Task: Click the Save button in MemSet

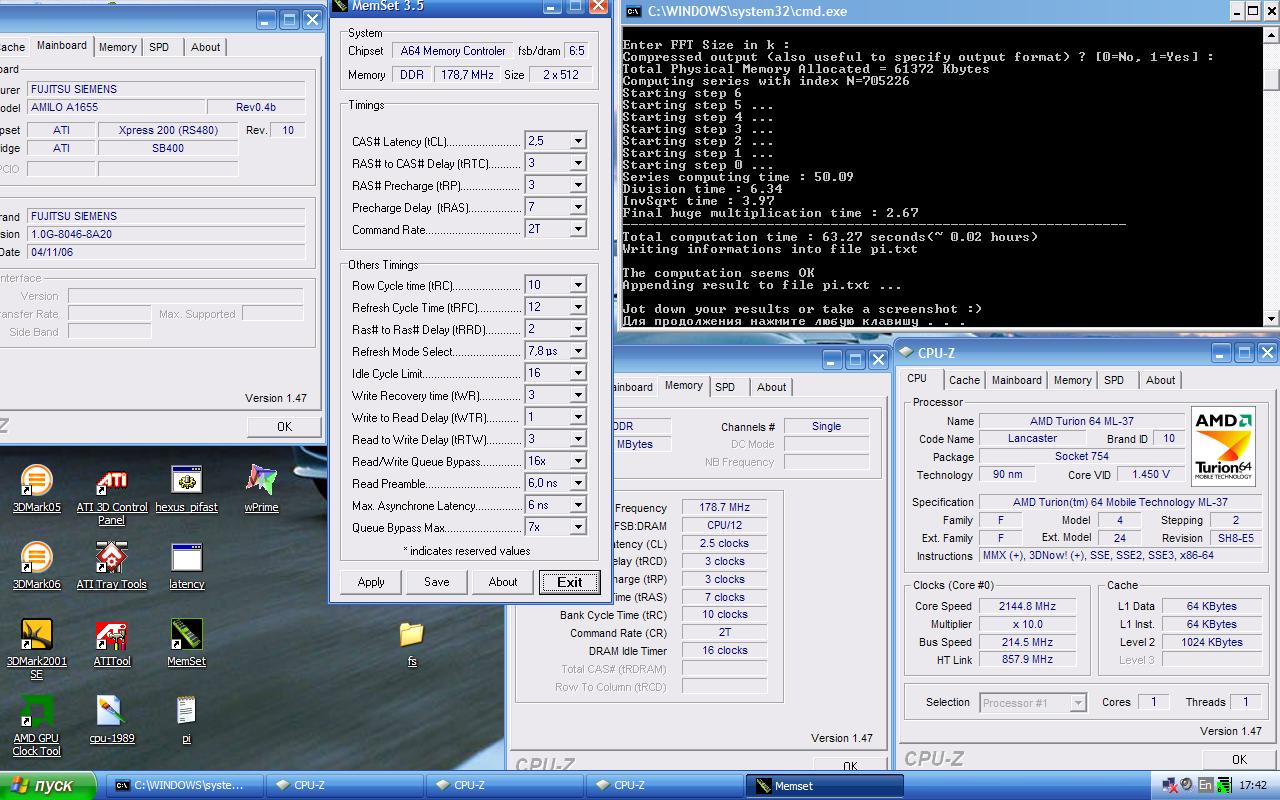Action: 436,582
